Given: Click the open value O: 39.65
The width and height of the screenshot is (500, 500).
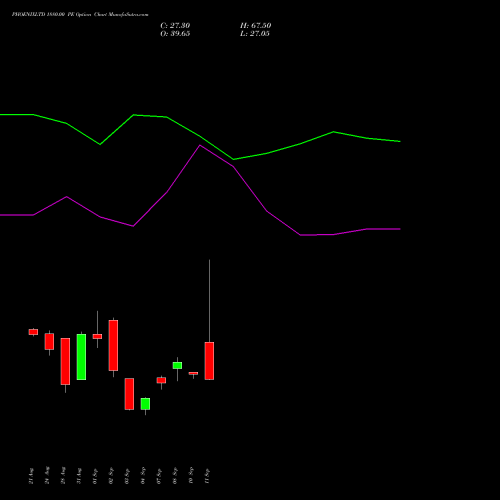Looking at the screenshot, I should (175, 34).
